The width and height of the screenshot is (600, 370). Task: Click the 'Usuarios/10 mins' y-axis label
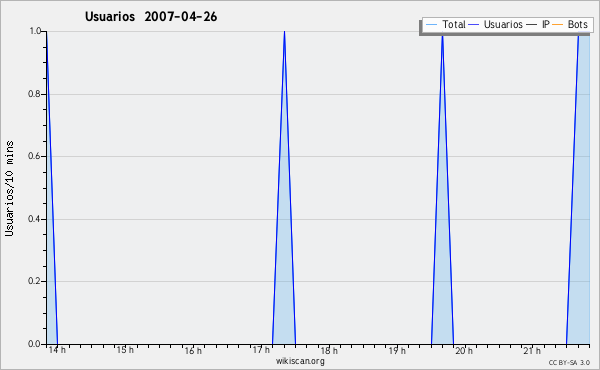click(x=9, y=188)
